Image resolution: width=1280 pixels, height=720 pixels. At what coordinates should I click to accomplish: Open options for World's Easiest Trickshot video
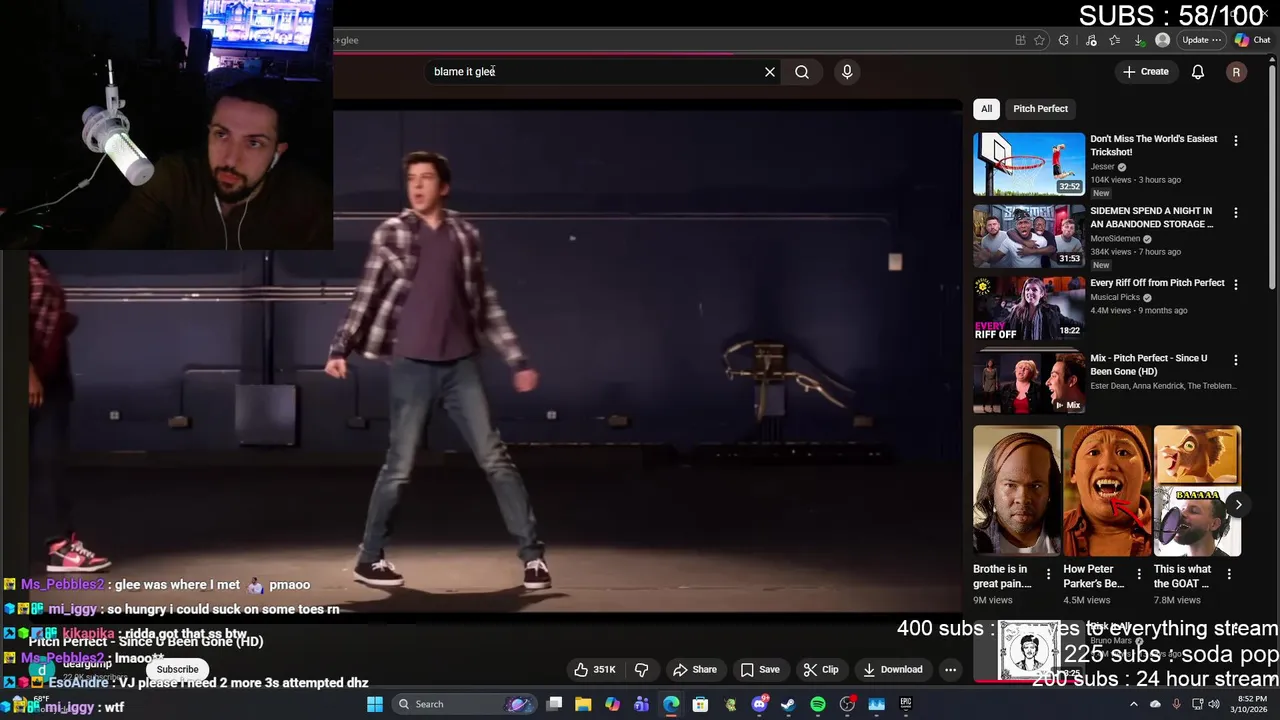(1236, 141)
